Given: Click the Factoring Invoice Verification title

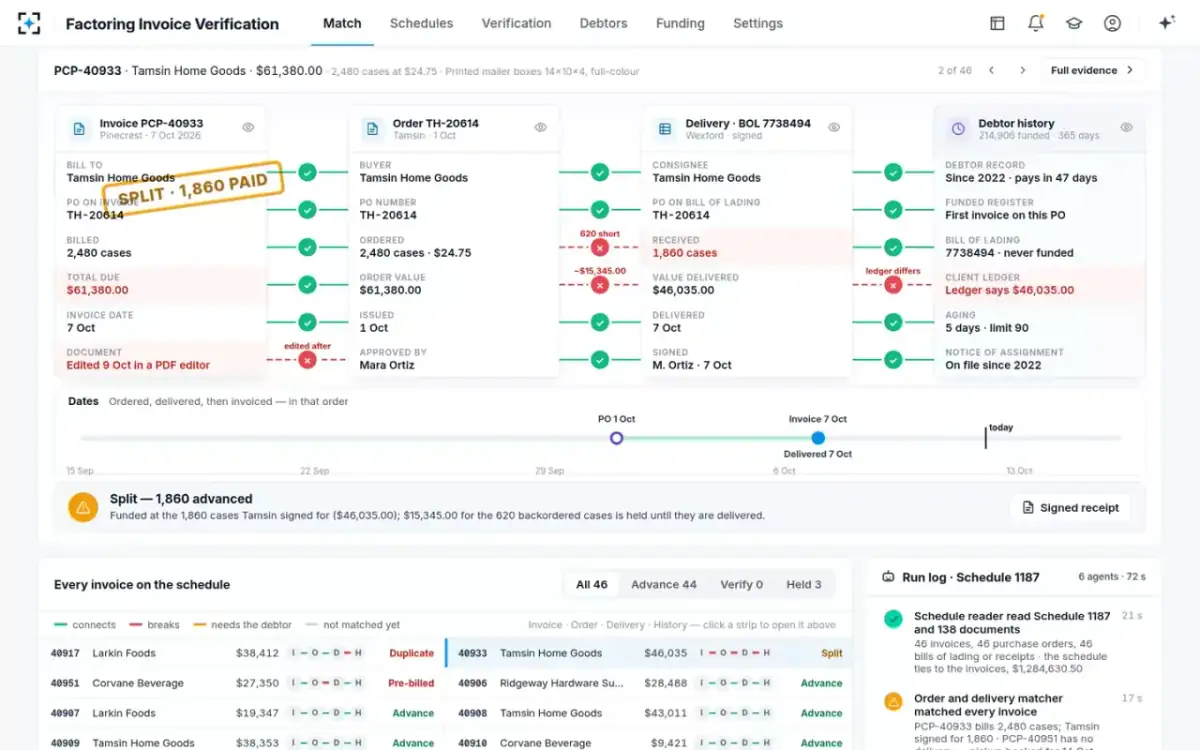Looking at the screenshot, I should [x=172, y=23].
